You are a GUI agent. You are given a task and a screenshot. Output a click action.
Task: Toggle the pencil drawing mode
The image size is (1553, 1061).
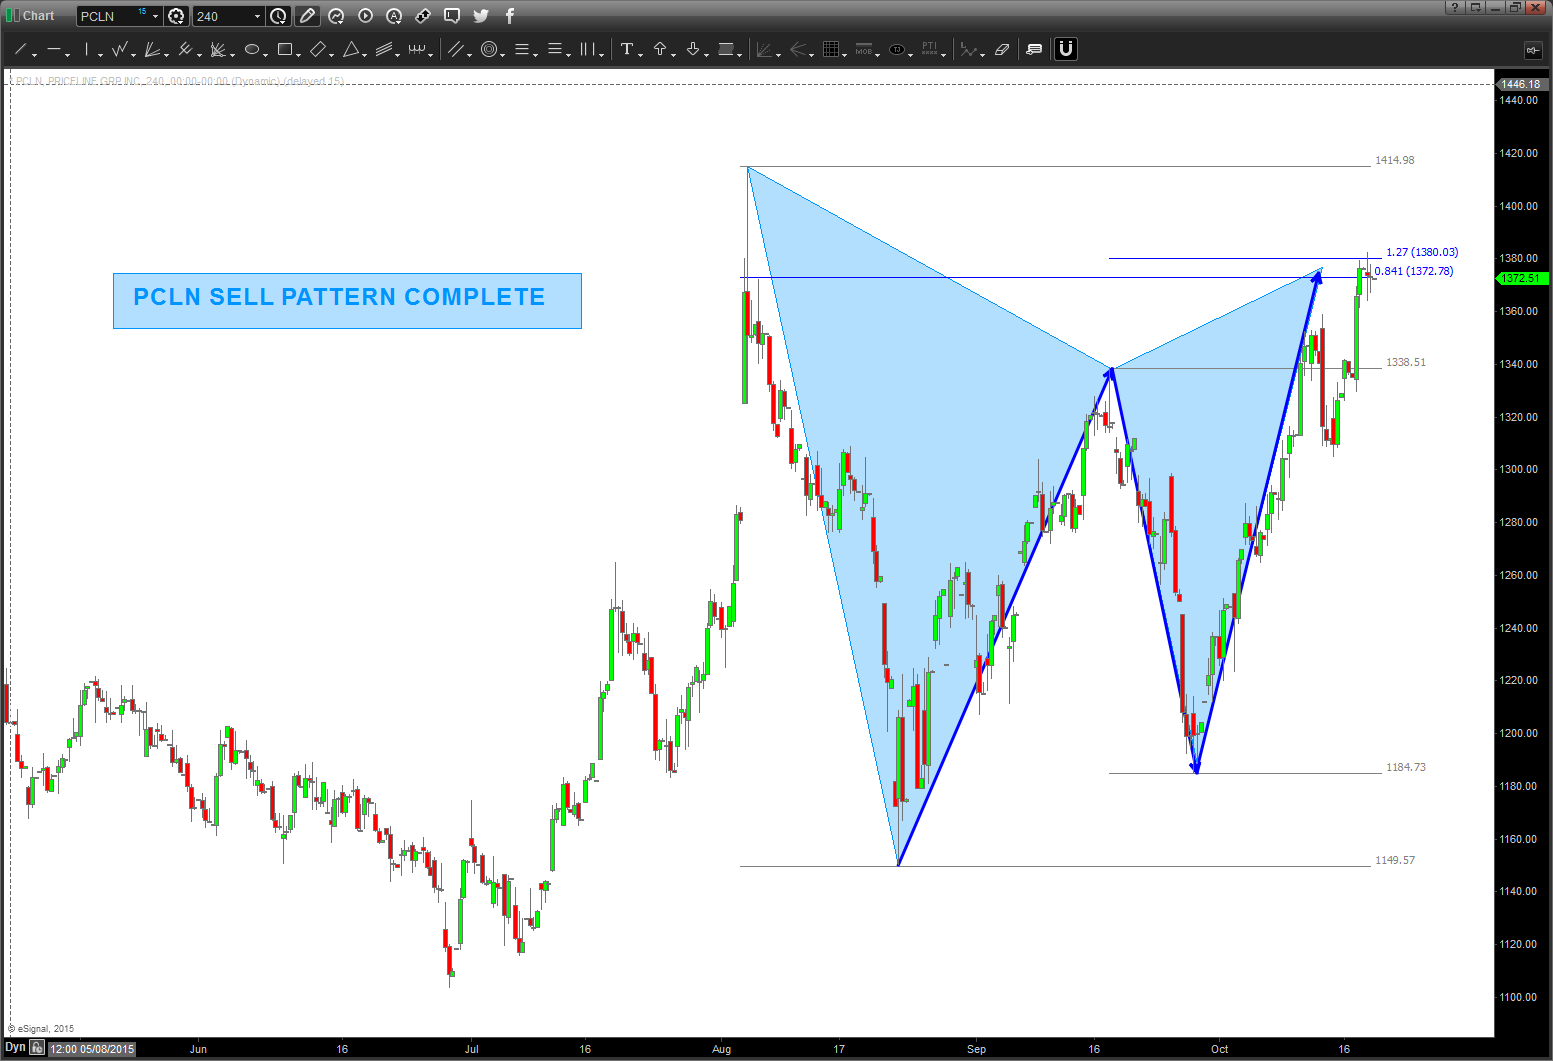pos(307,15)
